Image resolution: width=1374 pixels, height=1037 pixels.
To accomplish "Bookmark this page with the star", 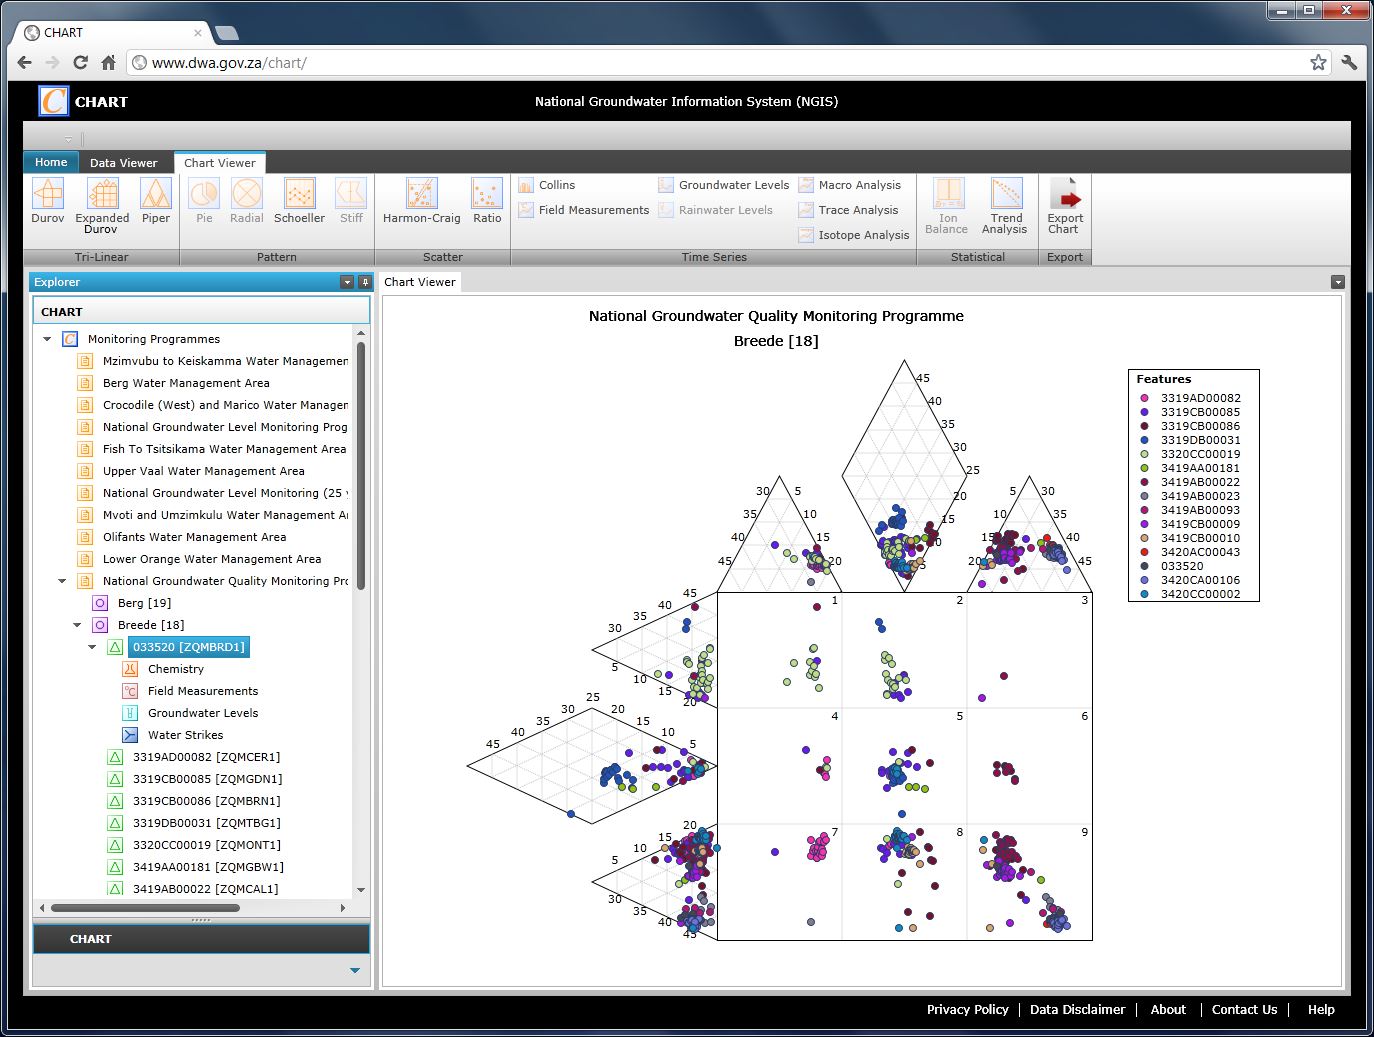I will click(1318, 62).
